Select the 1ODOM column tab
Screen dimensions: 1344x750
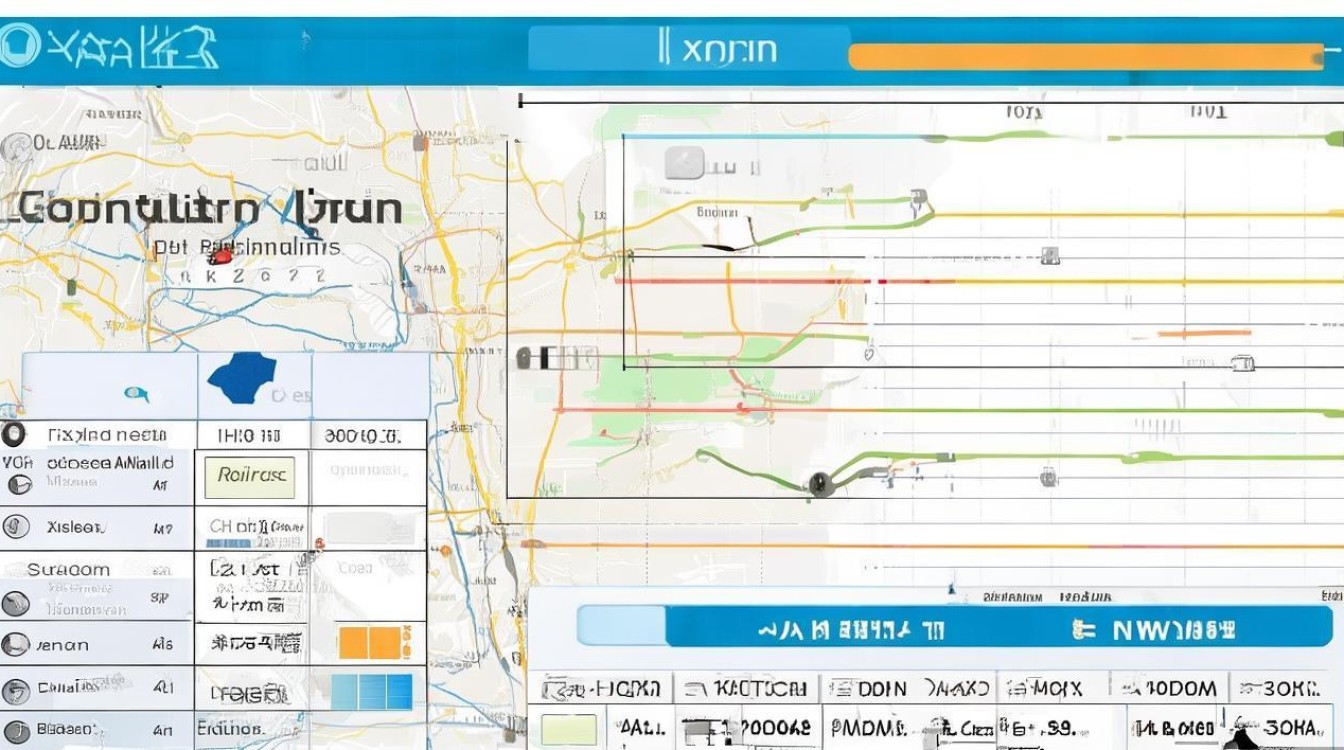1167,688
